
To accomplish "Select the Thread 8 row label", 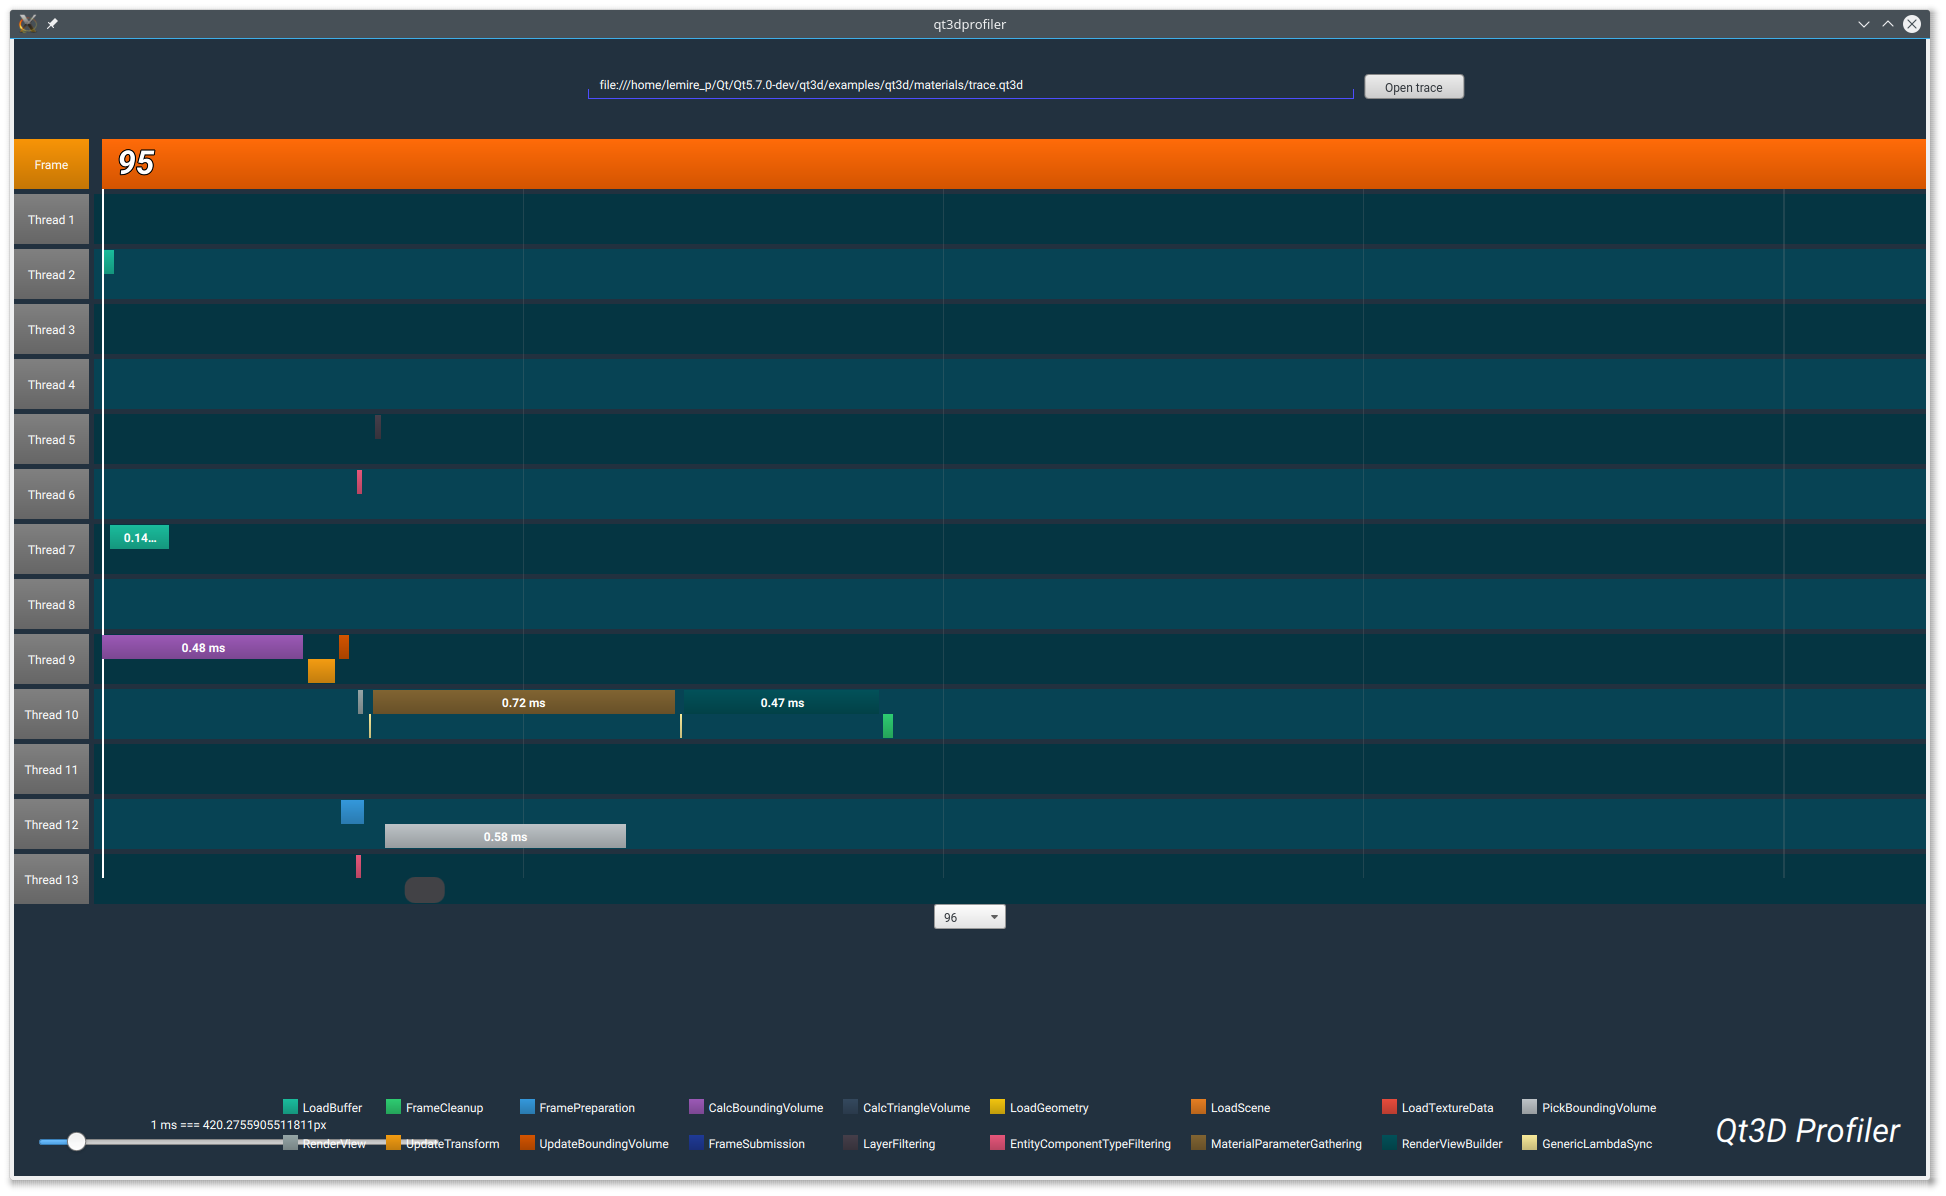I will 51,605.
